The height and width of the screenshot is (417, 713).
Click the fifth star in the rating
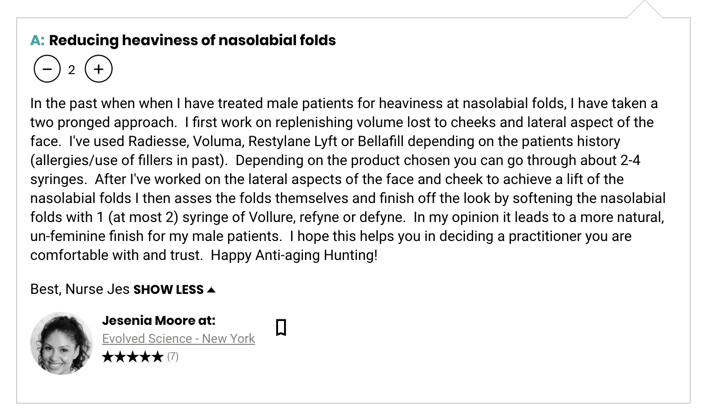click(x=157, y=357)
